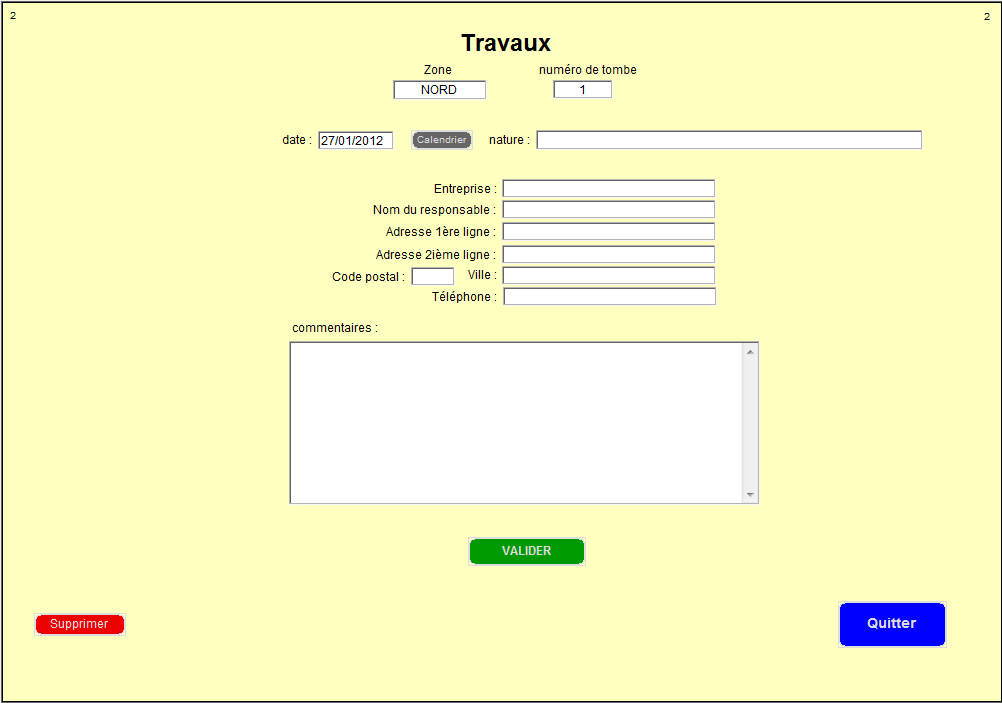Image resolution: width=1002 pixels, height=703 pixels.
Task: Click the commentaires scrollbar down arrow
Action: coord(750,494)
